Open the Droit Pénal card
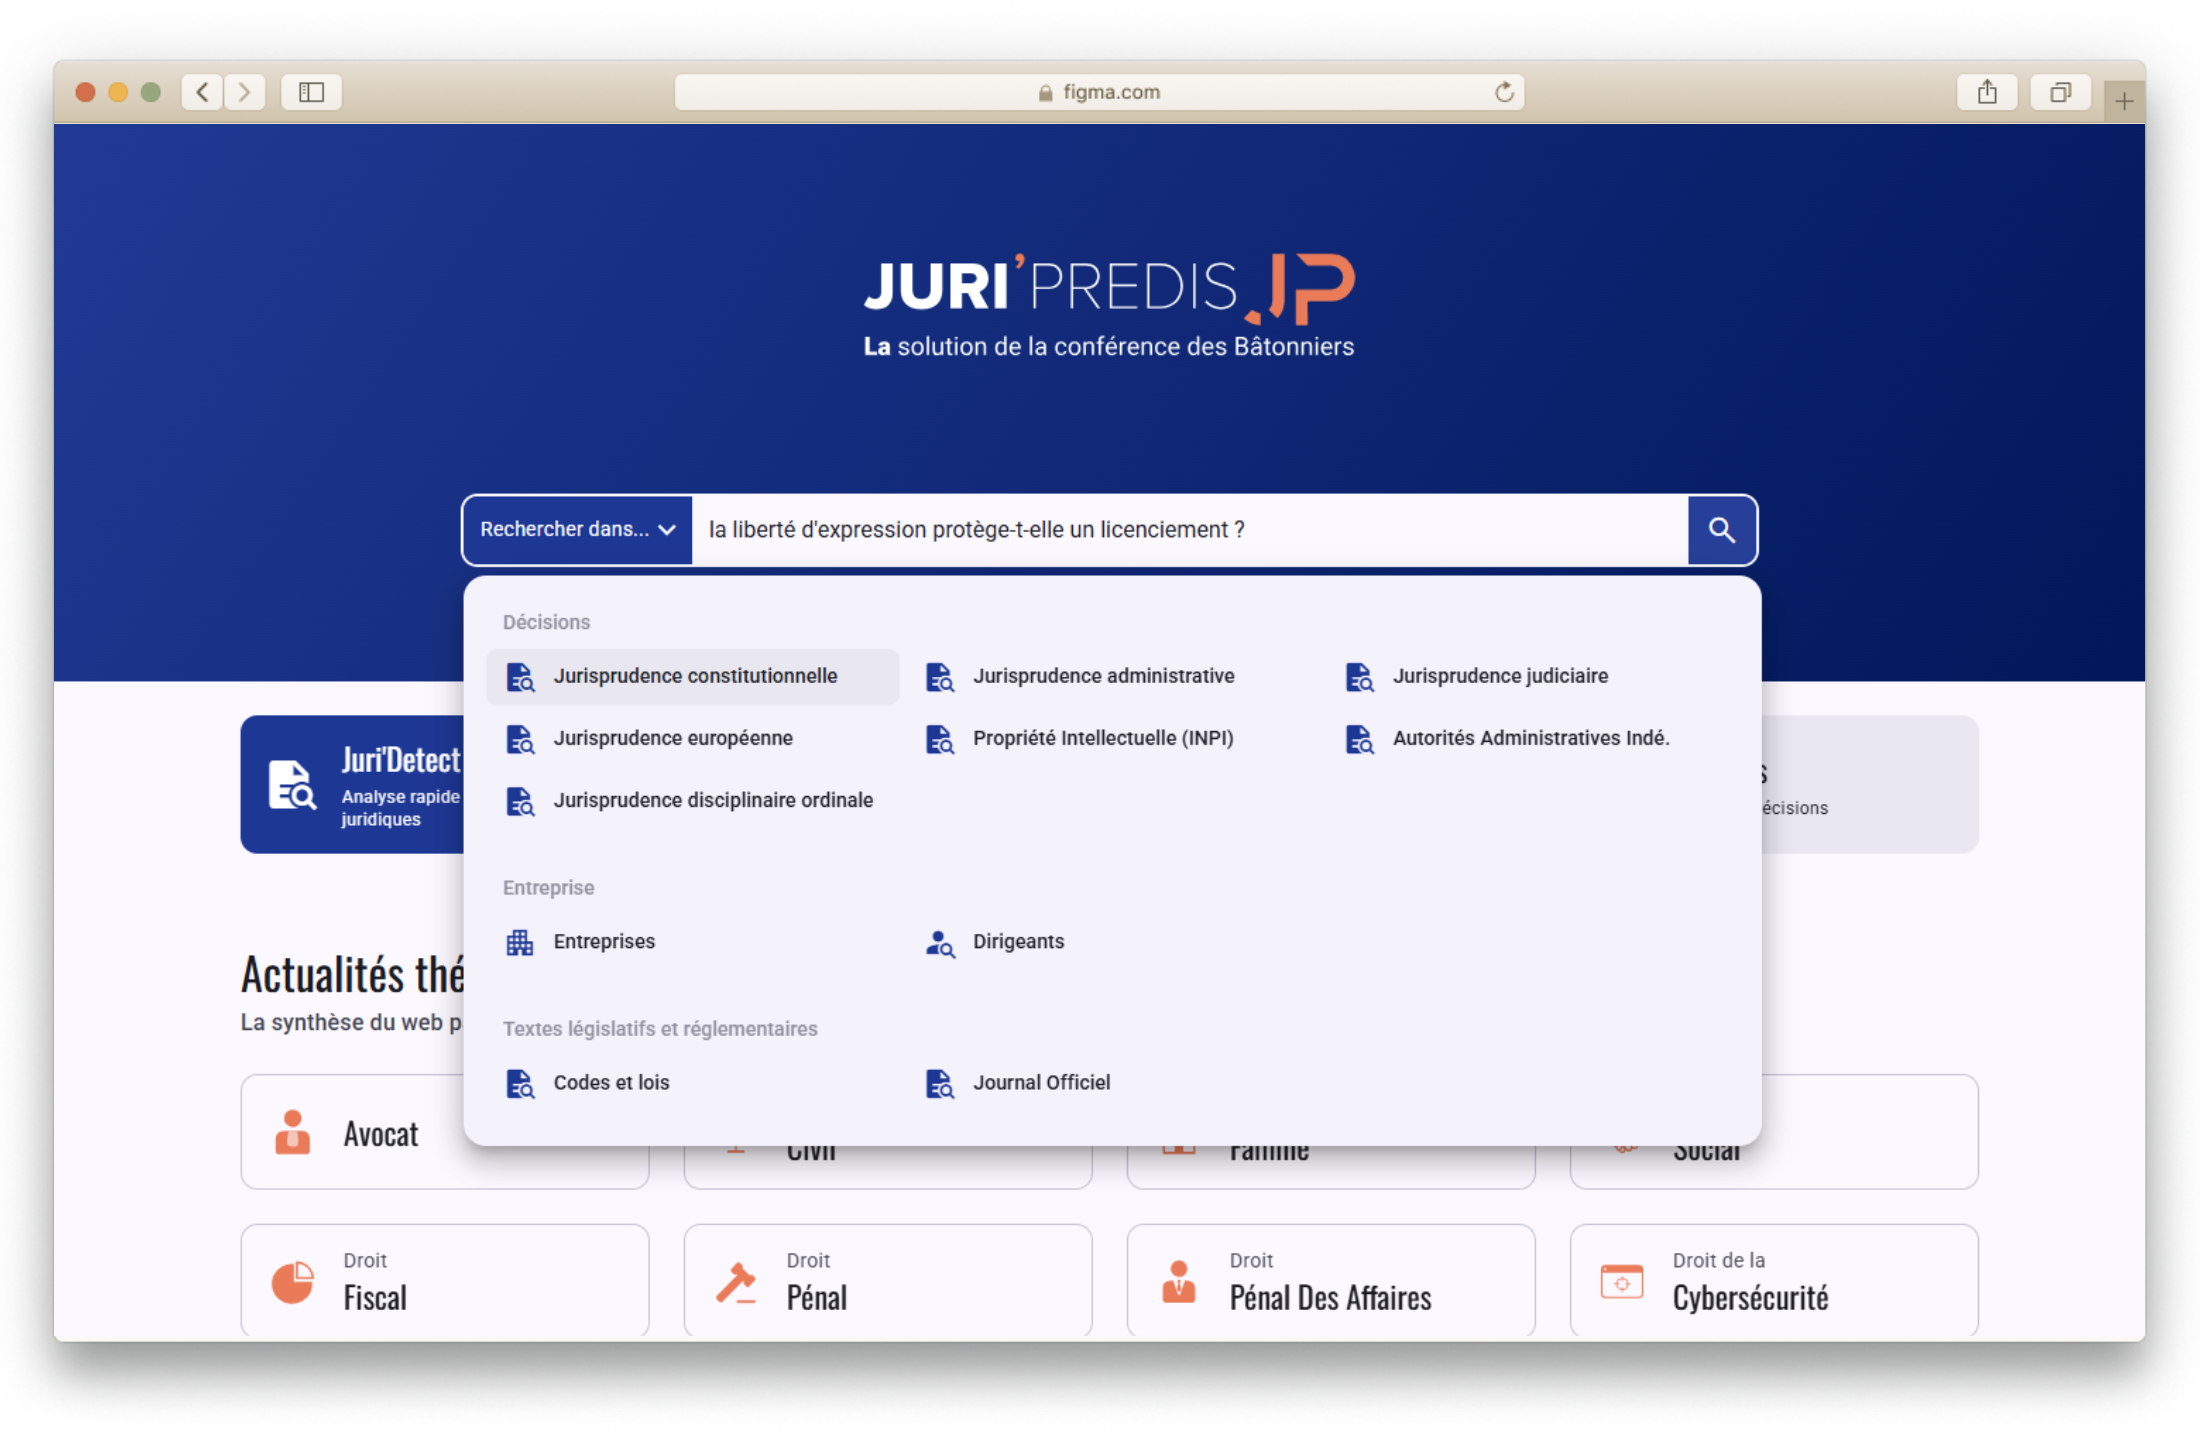Viewport: 2200px width, 1440px height. (888, 1281)
